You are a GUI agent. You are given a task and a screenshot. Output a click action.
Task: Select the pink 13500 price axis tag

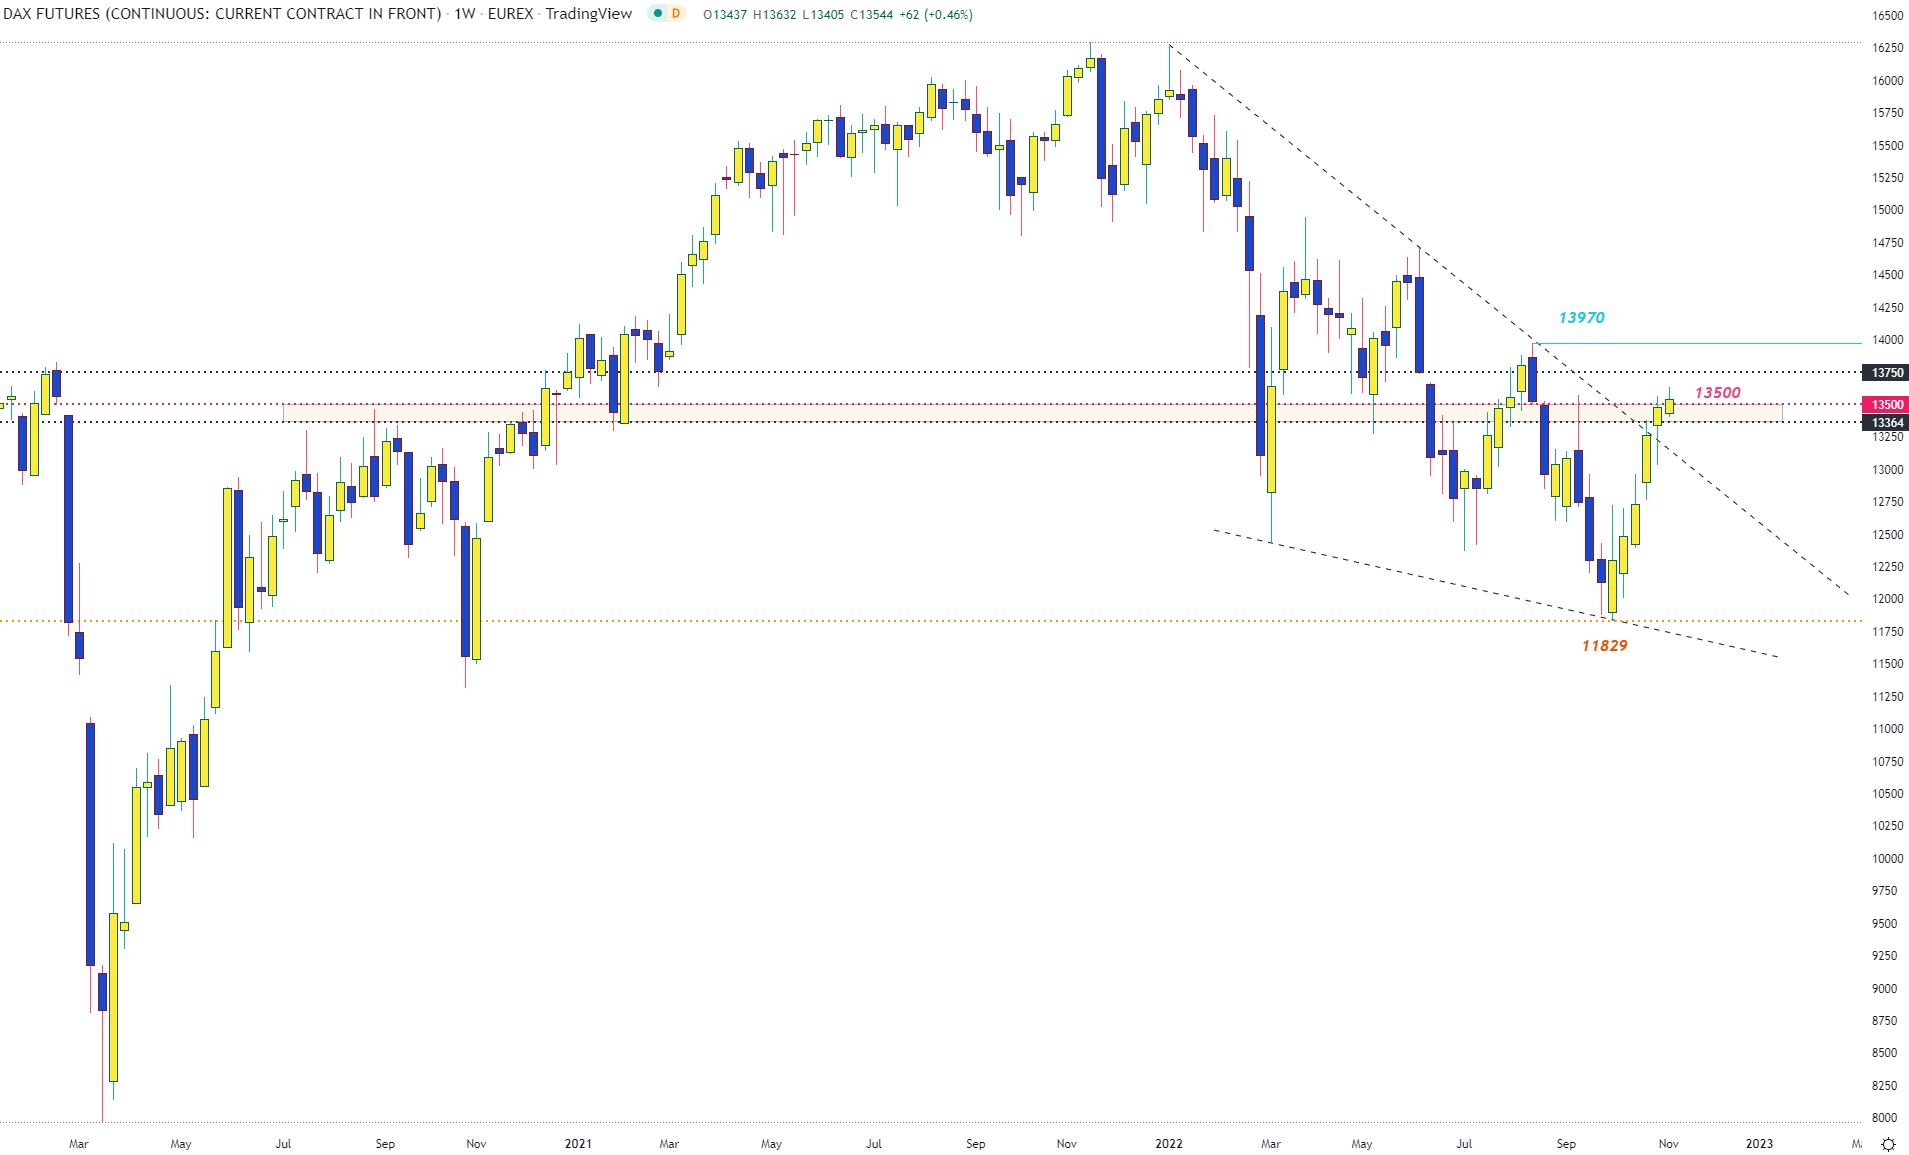click(1887, 405)
